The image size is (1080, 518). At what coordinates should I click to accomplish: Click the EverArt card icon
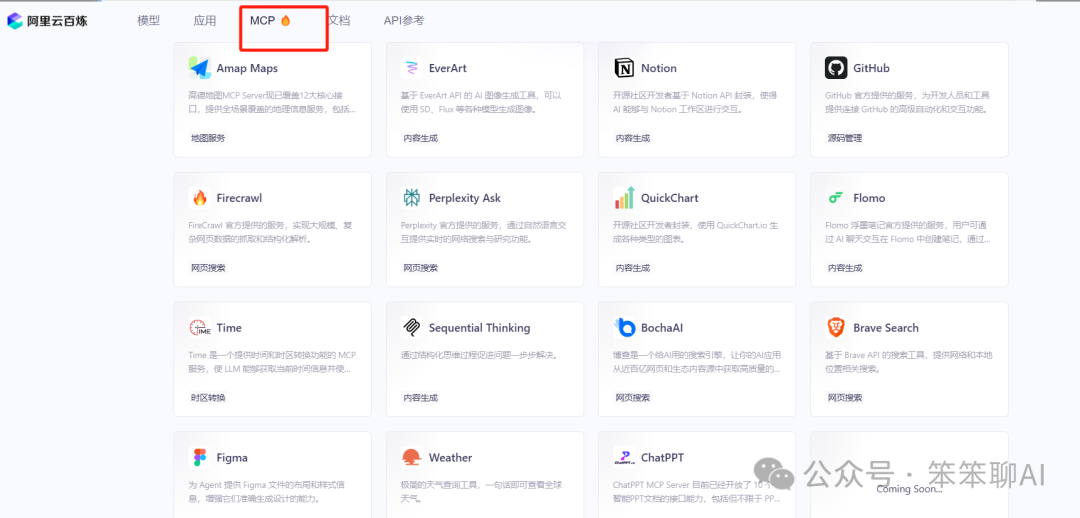pyautogui.click(x=411, y=68)
